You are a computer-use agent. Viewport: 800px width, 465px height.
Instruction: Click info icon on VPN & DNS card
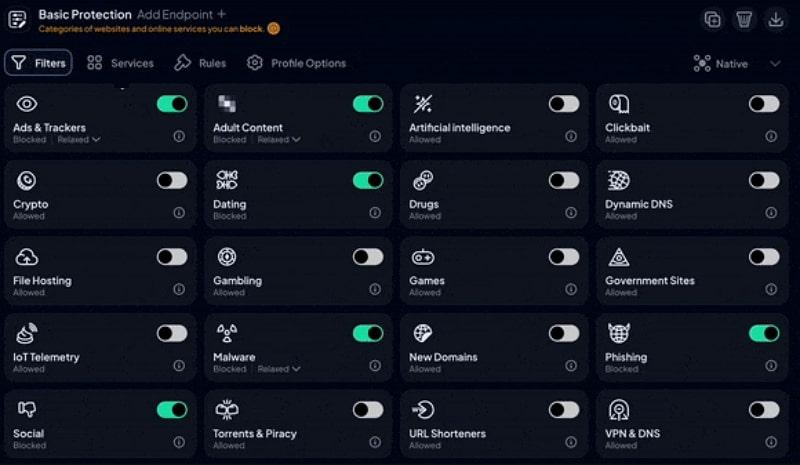tap(767, 442)
